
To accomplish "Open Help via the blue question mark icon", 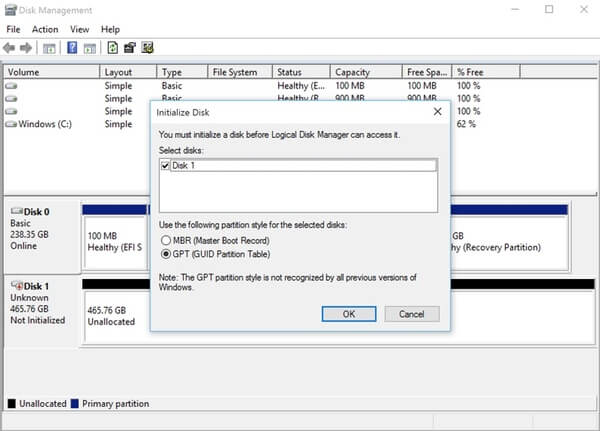I will 72,48.
